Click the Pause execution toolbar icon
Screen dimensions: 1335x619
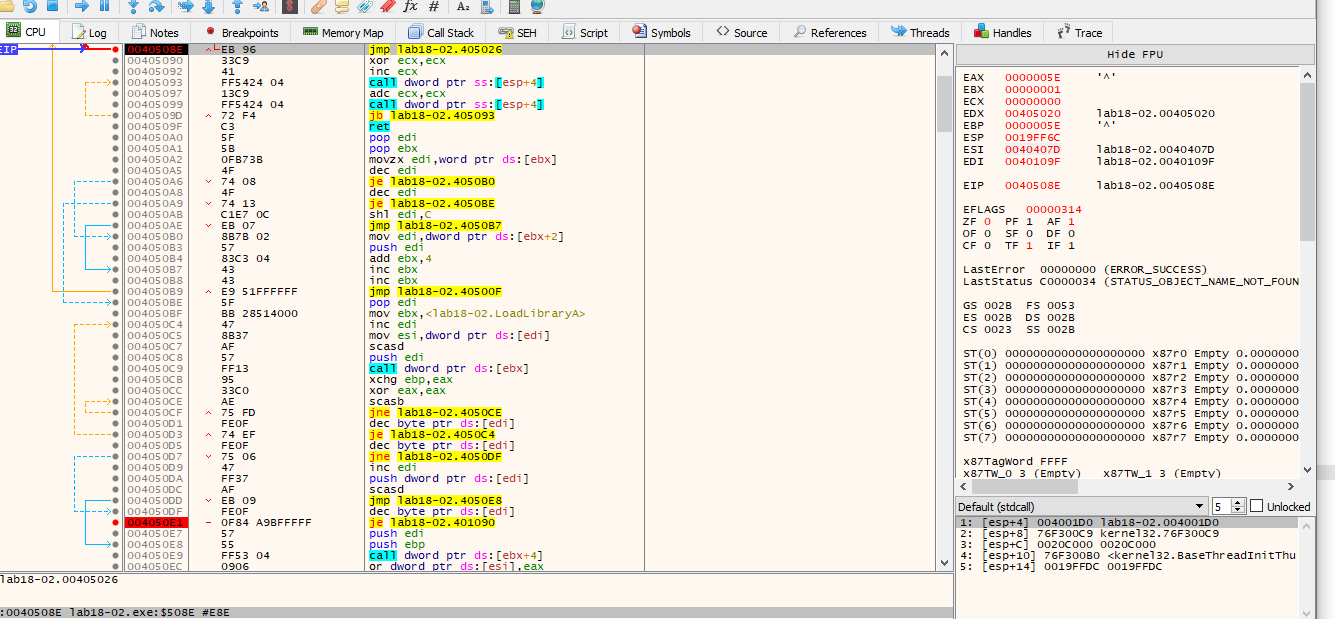pyautogui.click(x=104, y=6)
